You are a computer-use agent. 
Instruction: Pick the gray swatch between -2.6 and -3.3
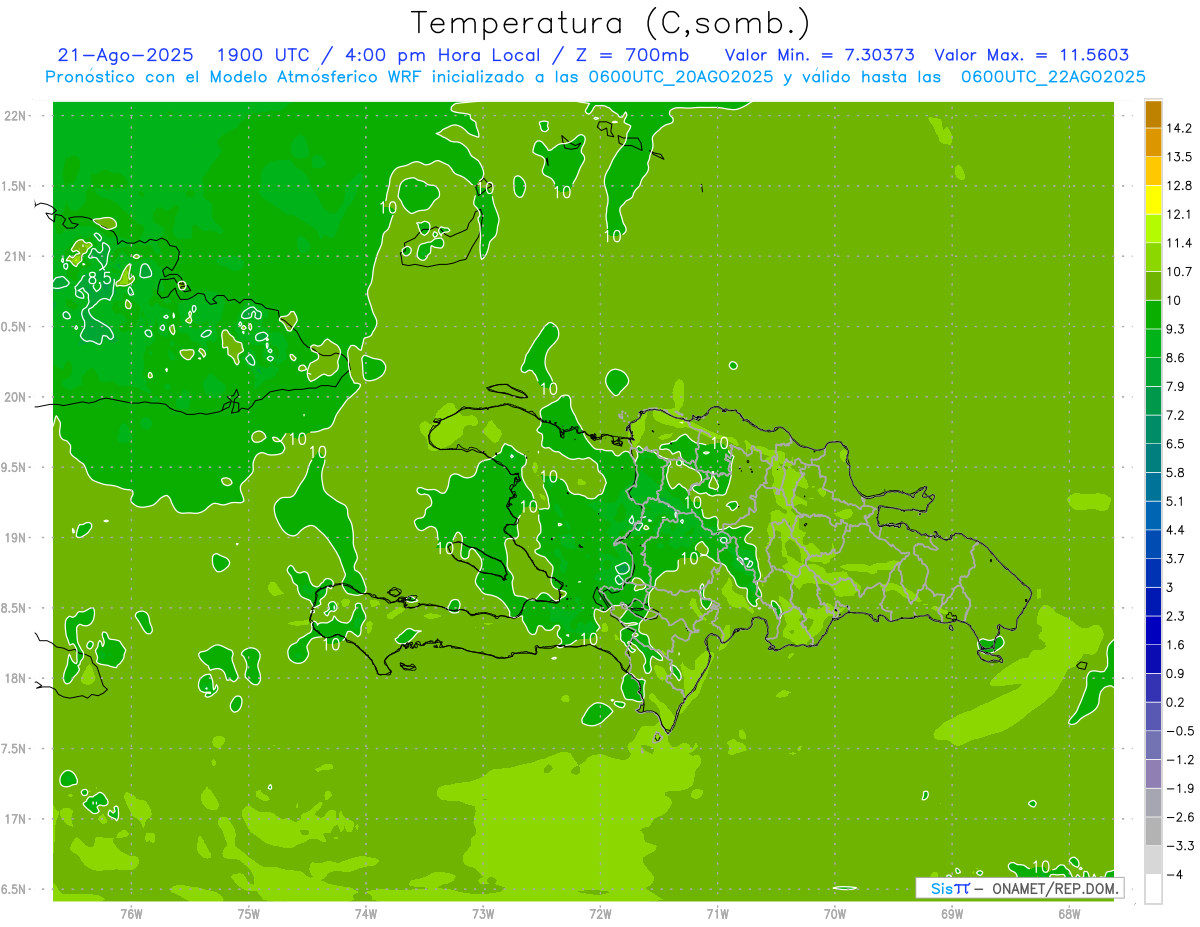(1153, 832)
